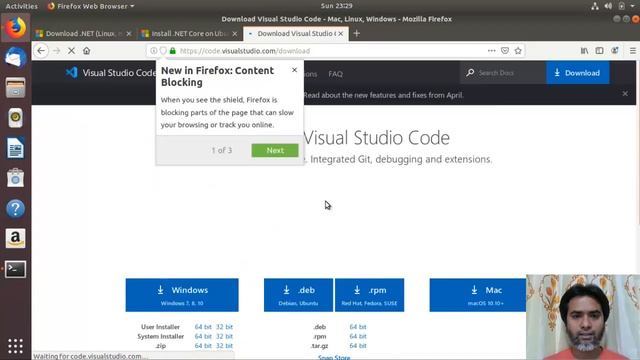Open the page actions three-dots menu
640x360 pixels.
click(491, 51)
